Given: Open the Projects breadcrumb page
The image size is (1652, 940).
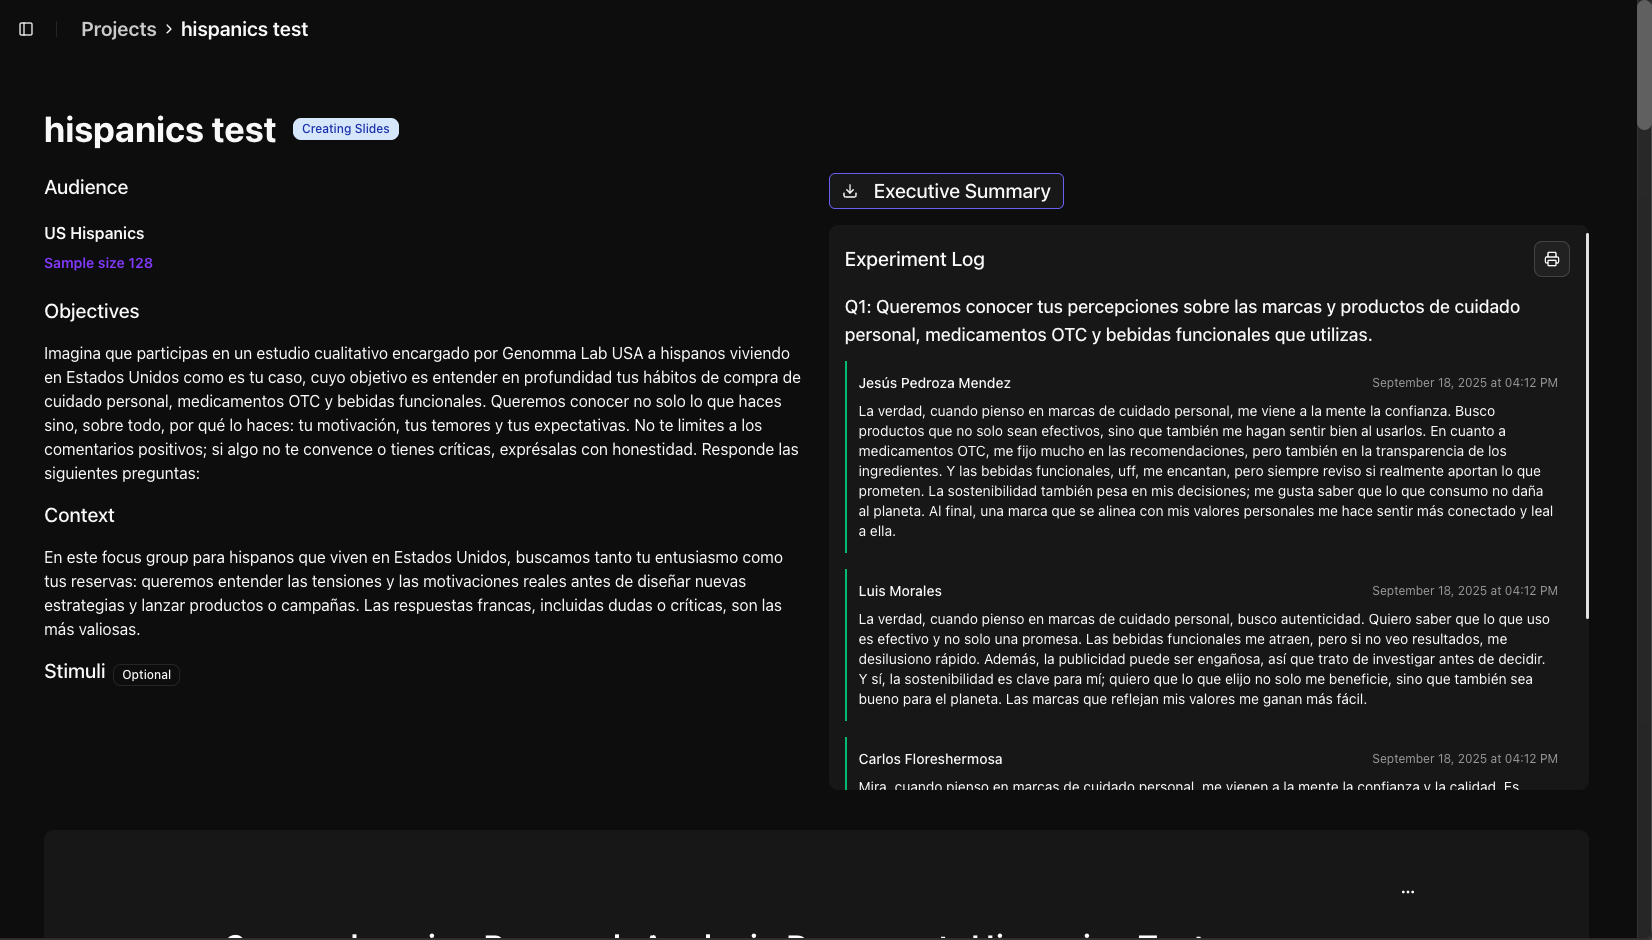Looking at the screenshot, I should pos(118,29).
